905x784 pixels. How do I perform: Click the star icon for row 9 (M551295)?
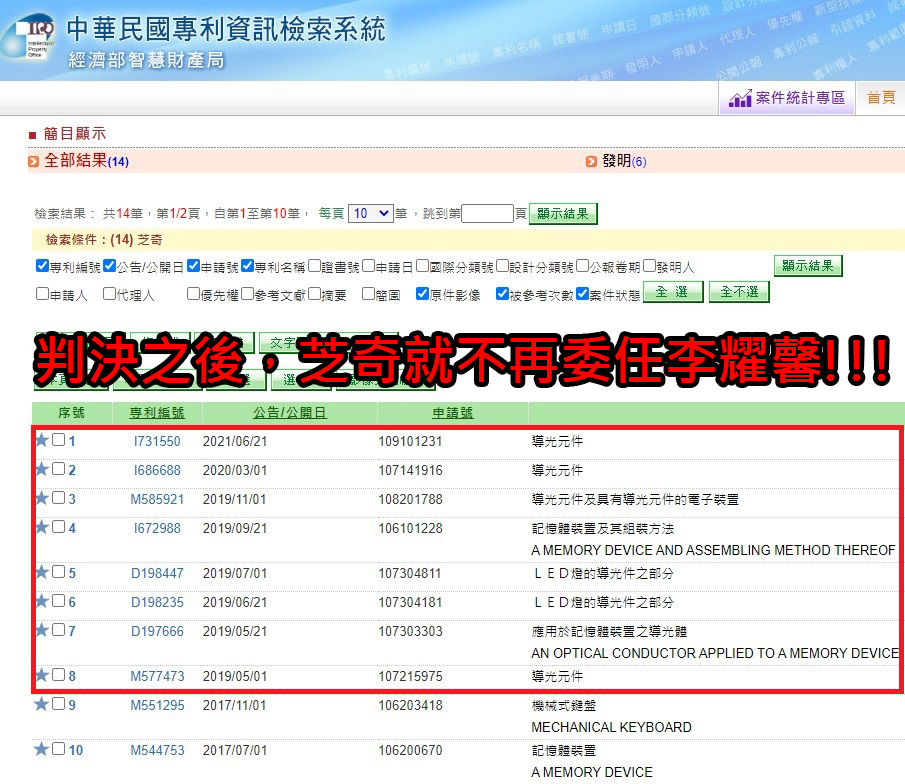pyautogui.click(x=42, y=704)
